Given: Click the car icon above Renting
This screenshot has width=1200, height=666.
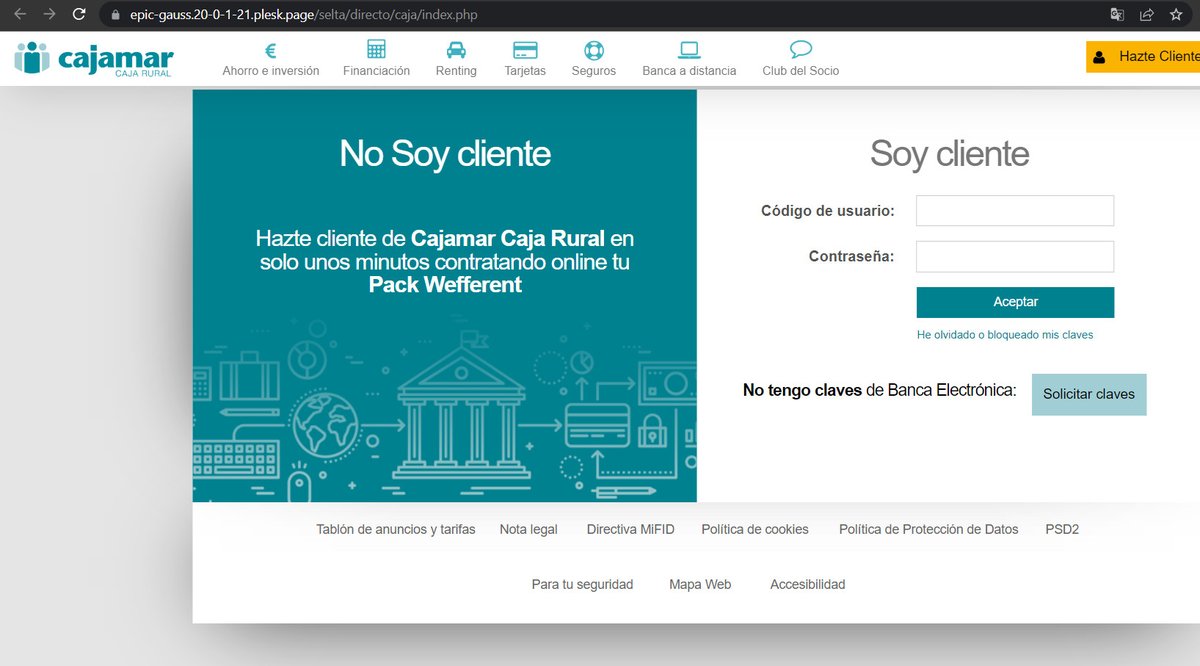Looking at the screenshot, I should (x=456, y=50).
